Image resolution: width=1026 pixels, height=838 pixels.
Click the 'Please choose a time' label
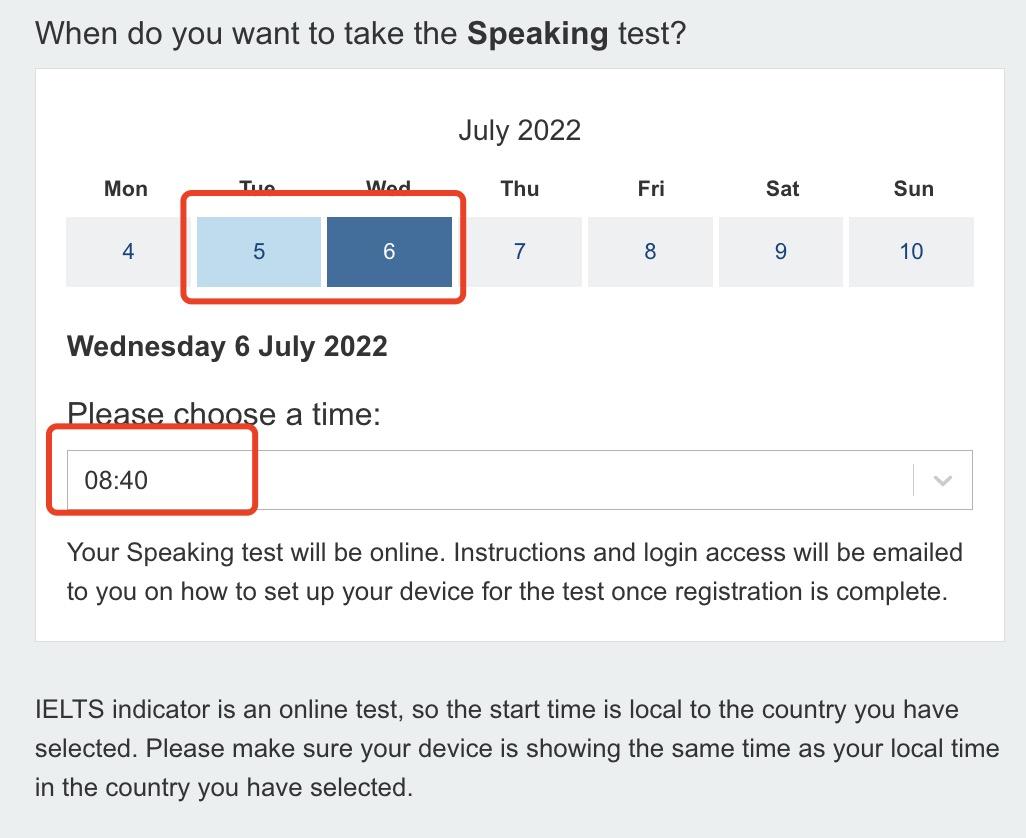tap(224, 414)
